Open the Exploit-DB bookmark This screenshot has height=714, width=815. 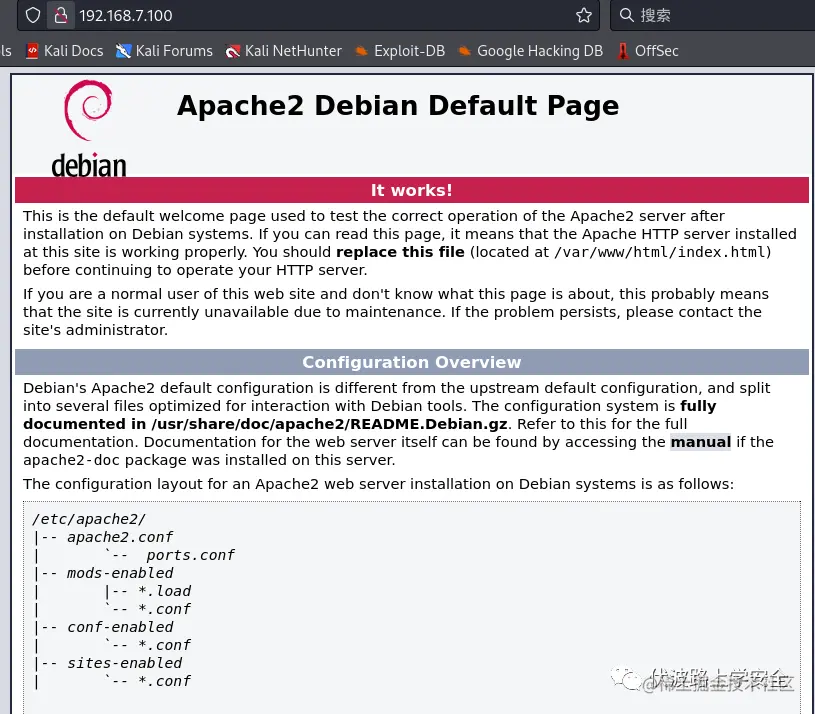point(400,51)
